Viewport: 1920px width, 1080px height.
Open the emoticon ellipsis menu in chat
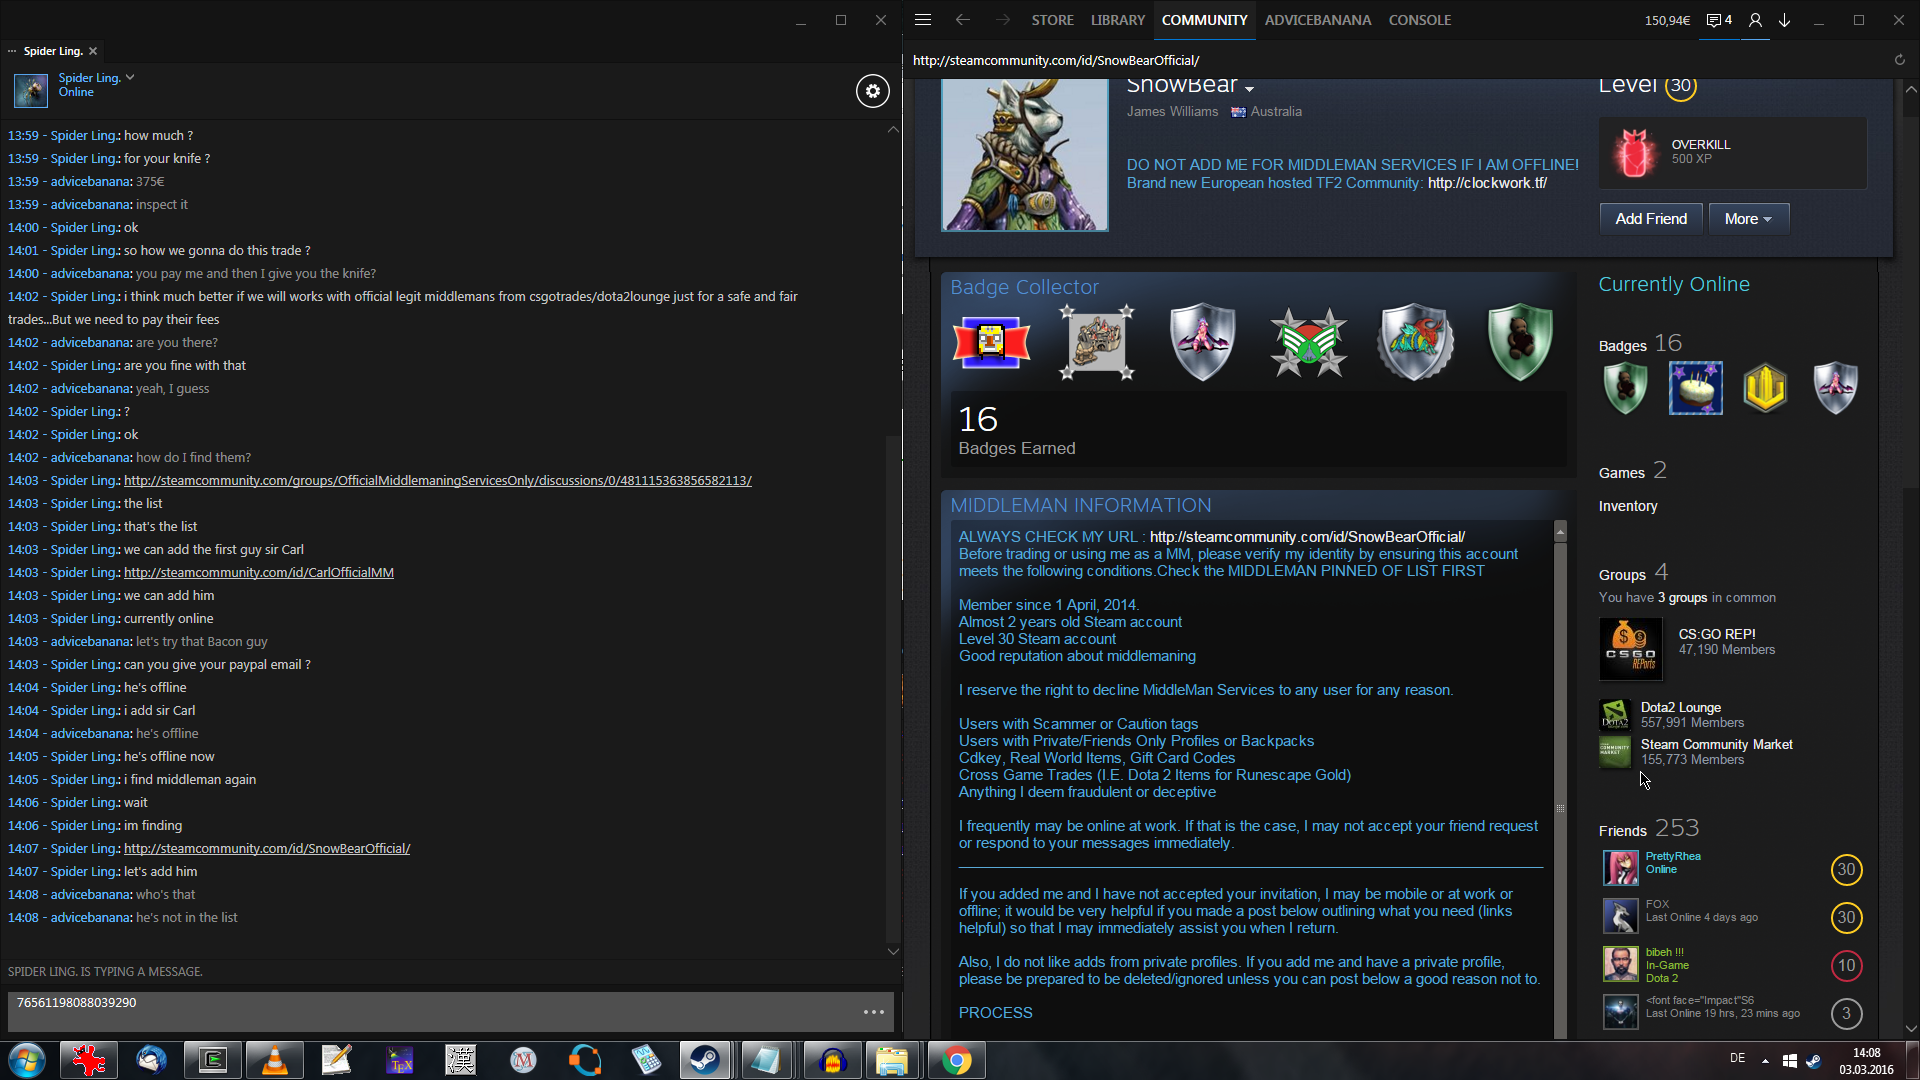[x=873, y=1012]
